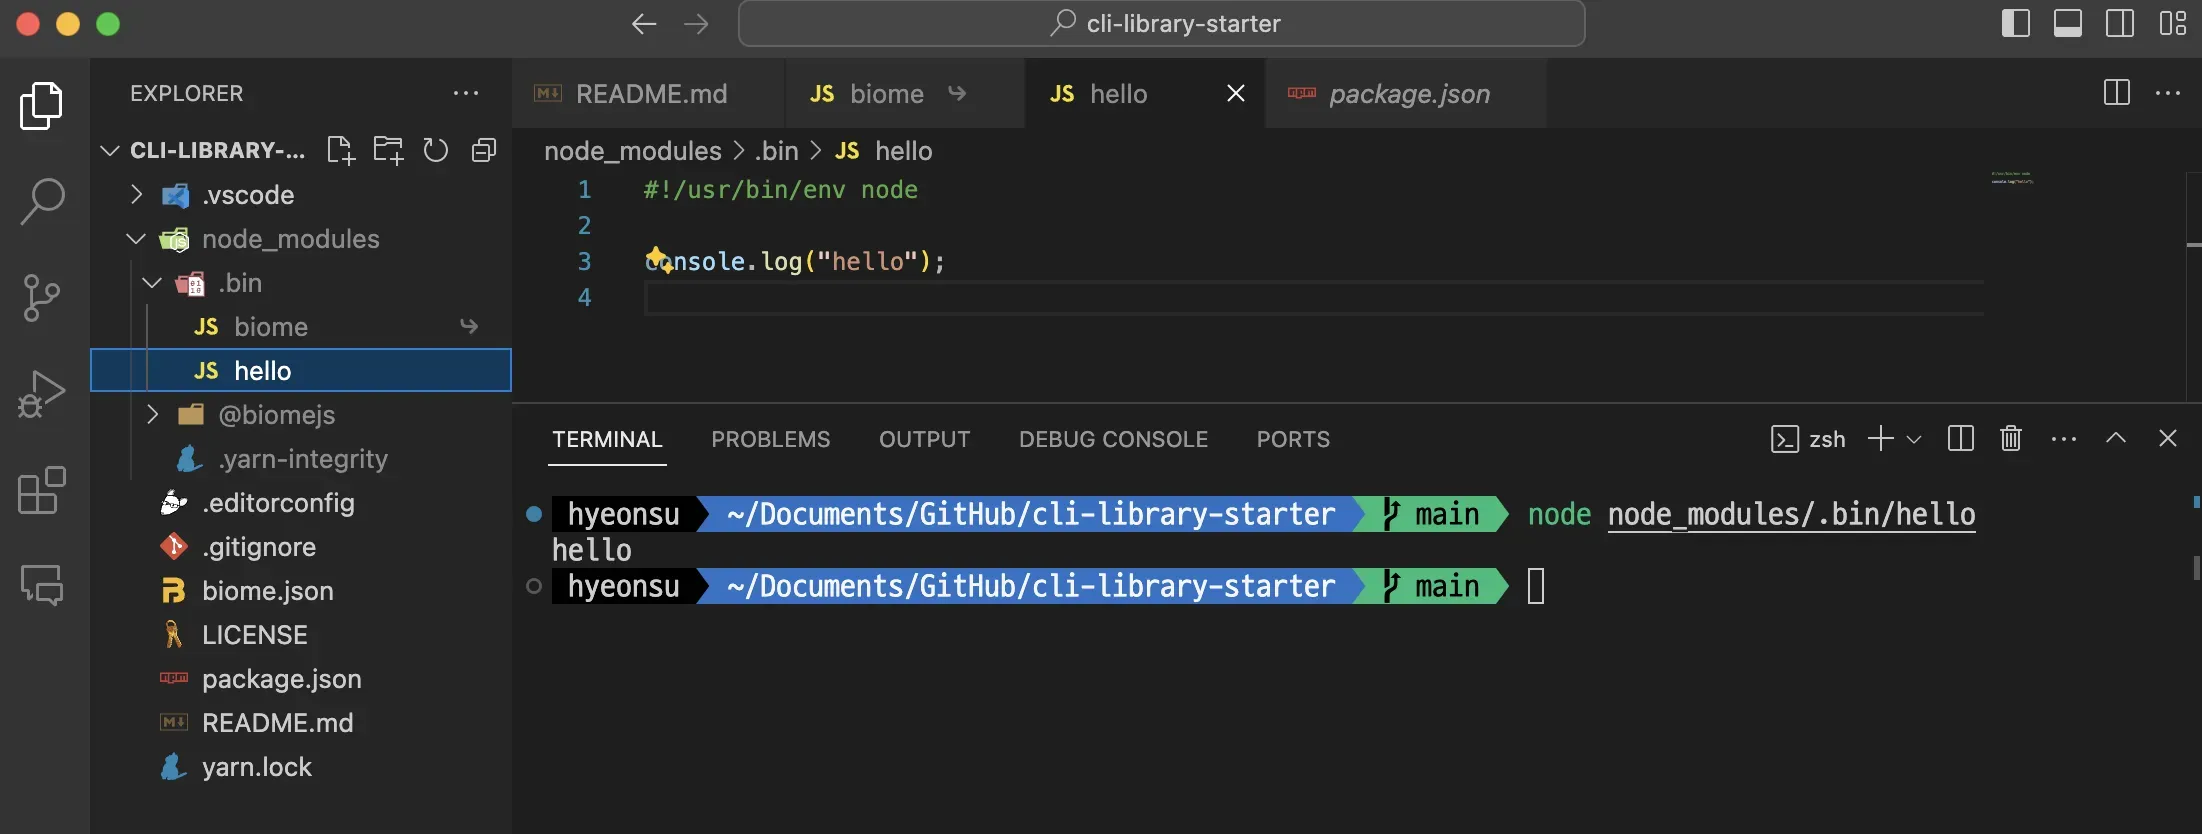Open the Source Control view
Screen dimensions: 2202x834
[x=42, y=297]
